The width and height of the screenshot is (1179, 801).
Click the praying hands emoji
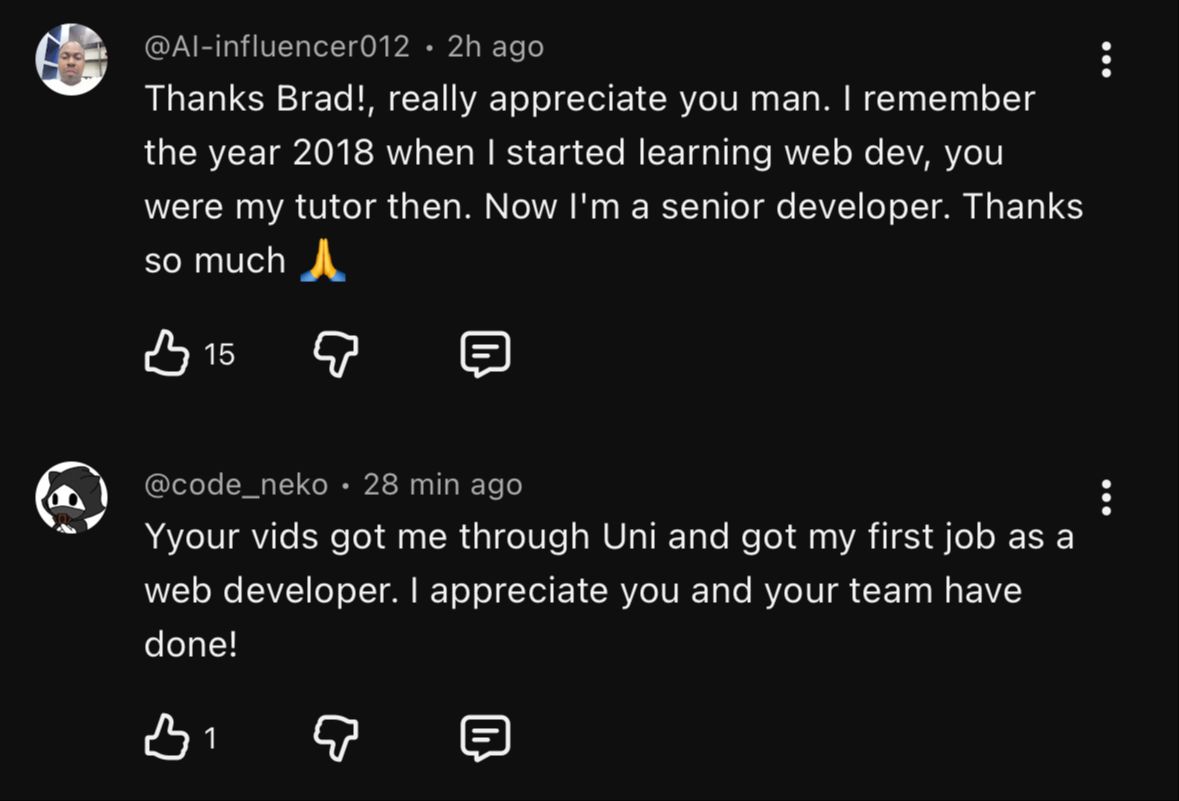click(323, 261)
